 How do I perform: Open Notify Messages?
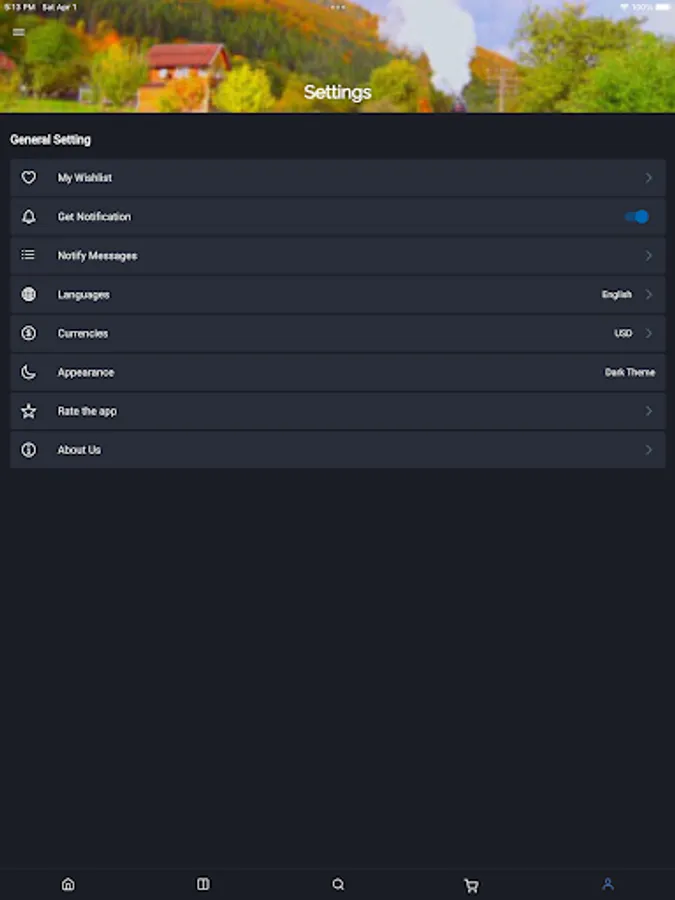[x=97, y=256]
